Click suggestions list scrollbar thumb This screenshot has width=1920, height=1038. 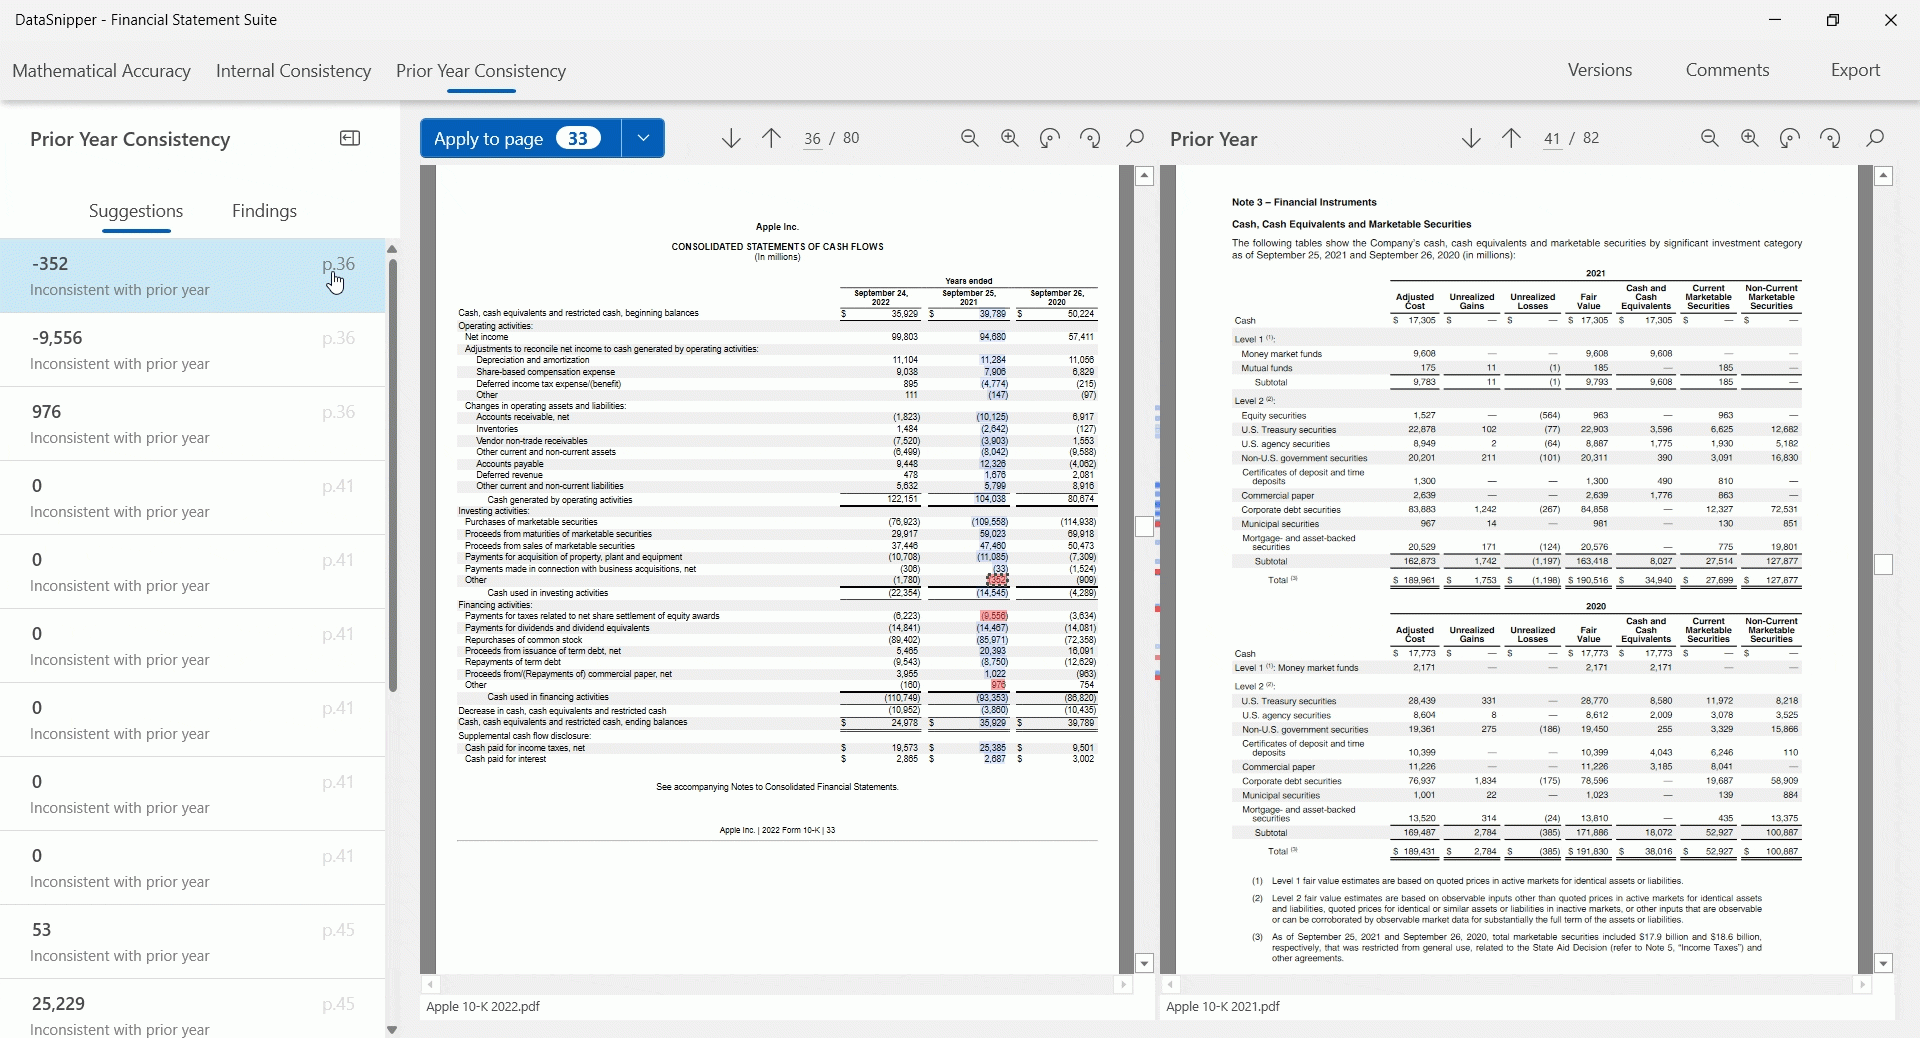(x=393, y=475)
